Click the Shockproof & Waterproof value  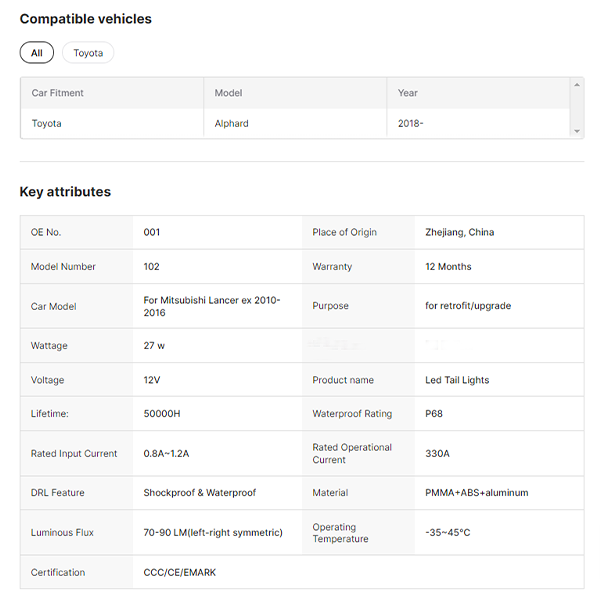[200, 492]
